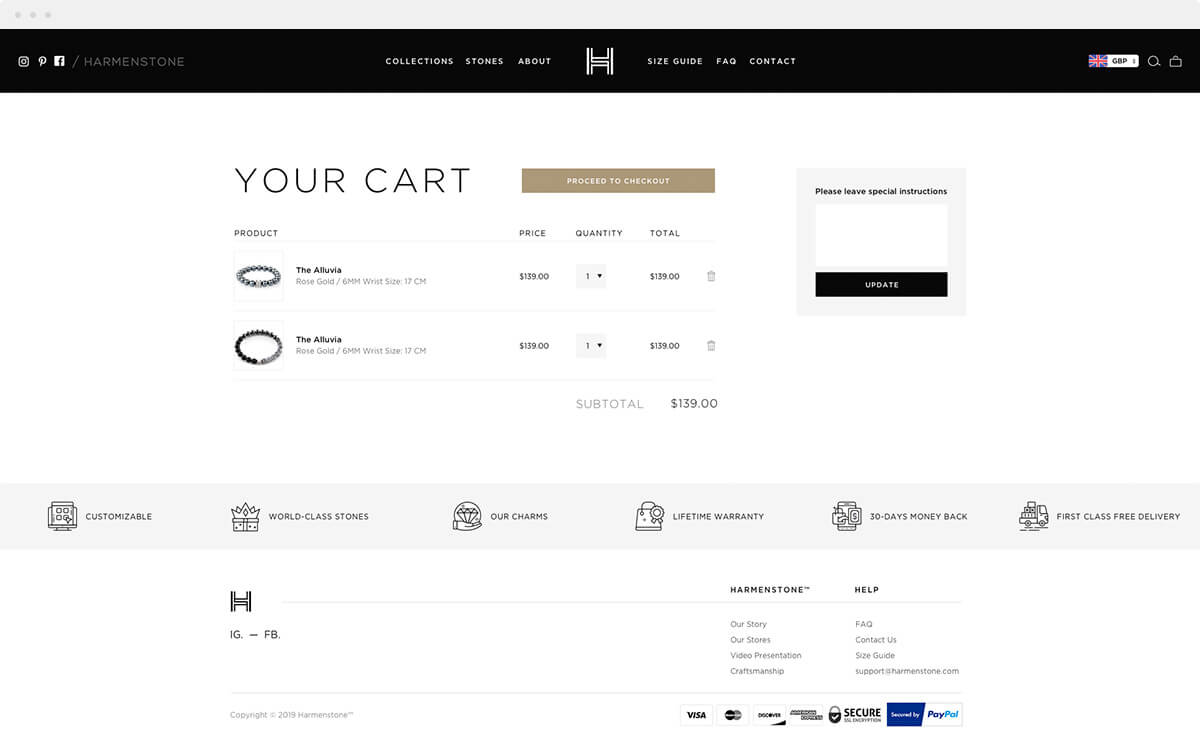The height and width of the screenshot is (737, 1200).
Task: Click Customizable feature label
Action: (119, 517)
